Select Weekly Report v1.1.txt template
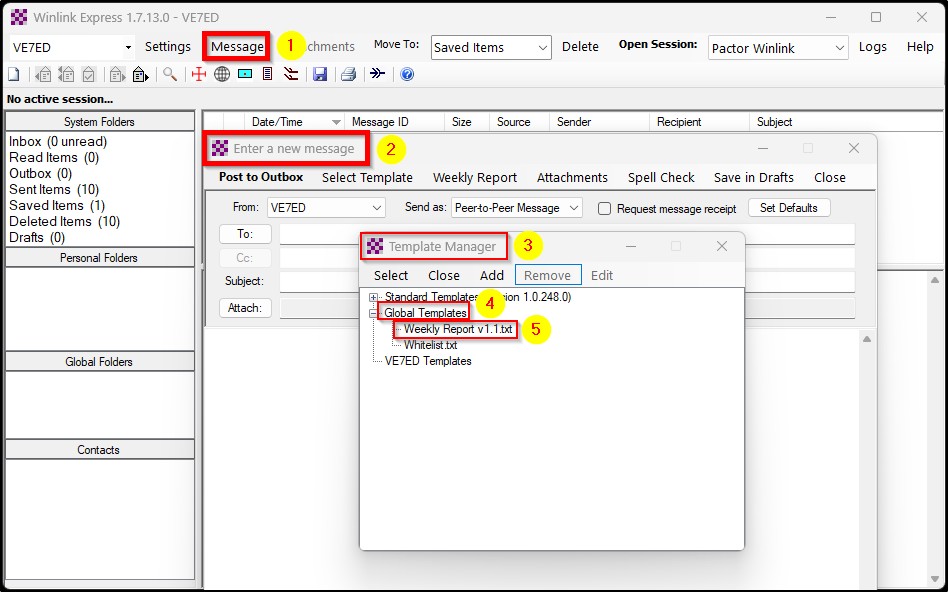The image size is (948, 592). (457, 329)
